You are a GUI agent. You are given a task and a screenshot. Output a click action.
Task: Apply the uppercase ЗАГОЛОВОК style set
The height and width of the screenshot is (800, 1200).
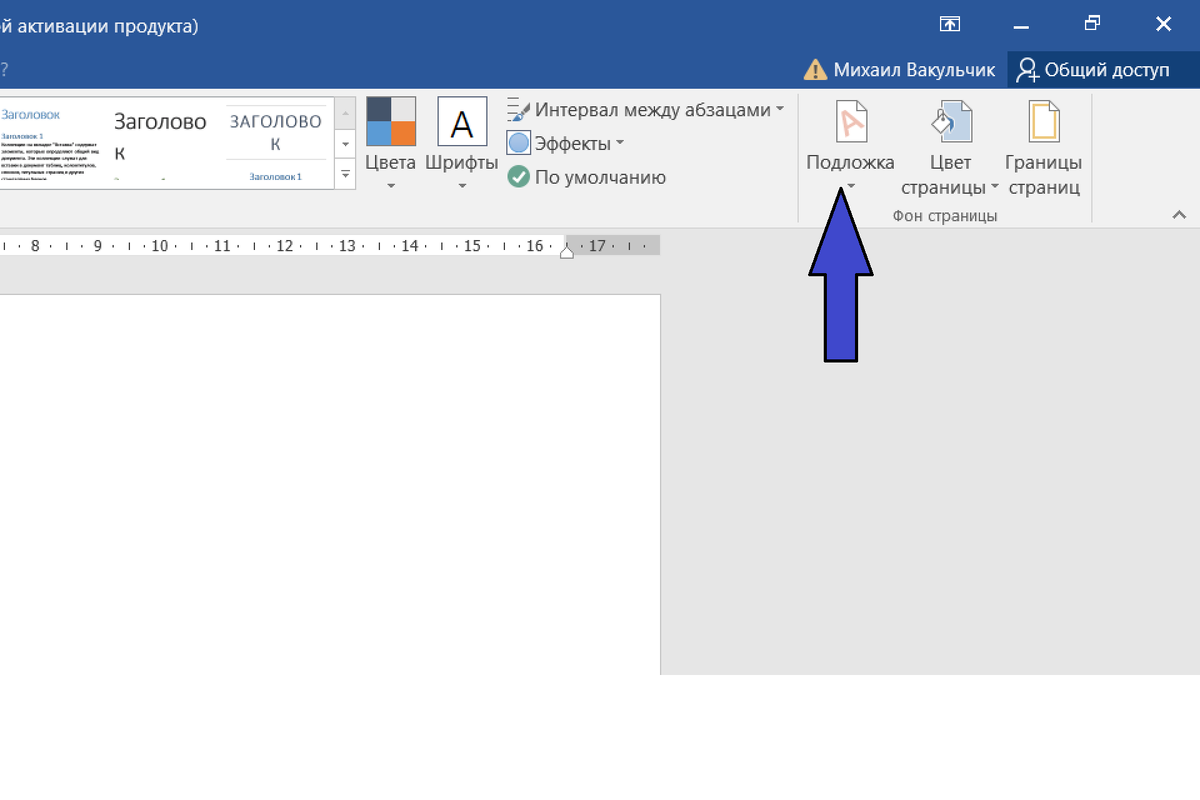point(276,142)
